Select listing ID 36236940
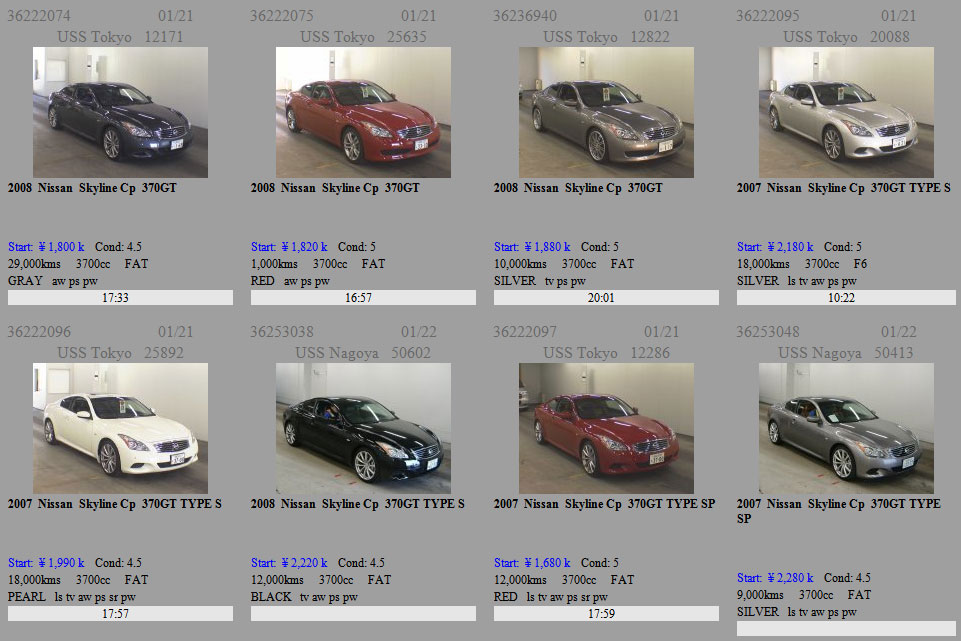Image resolution: width=961 pixels, height=641 pixels. 525,16
